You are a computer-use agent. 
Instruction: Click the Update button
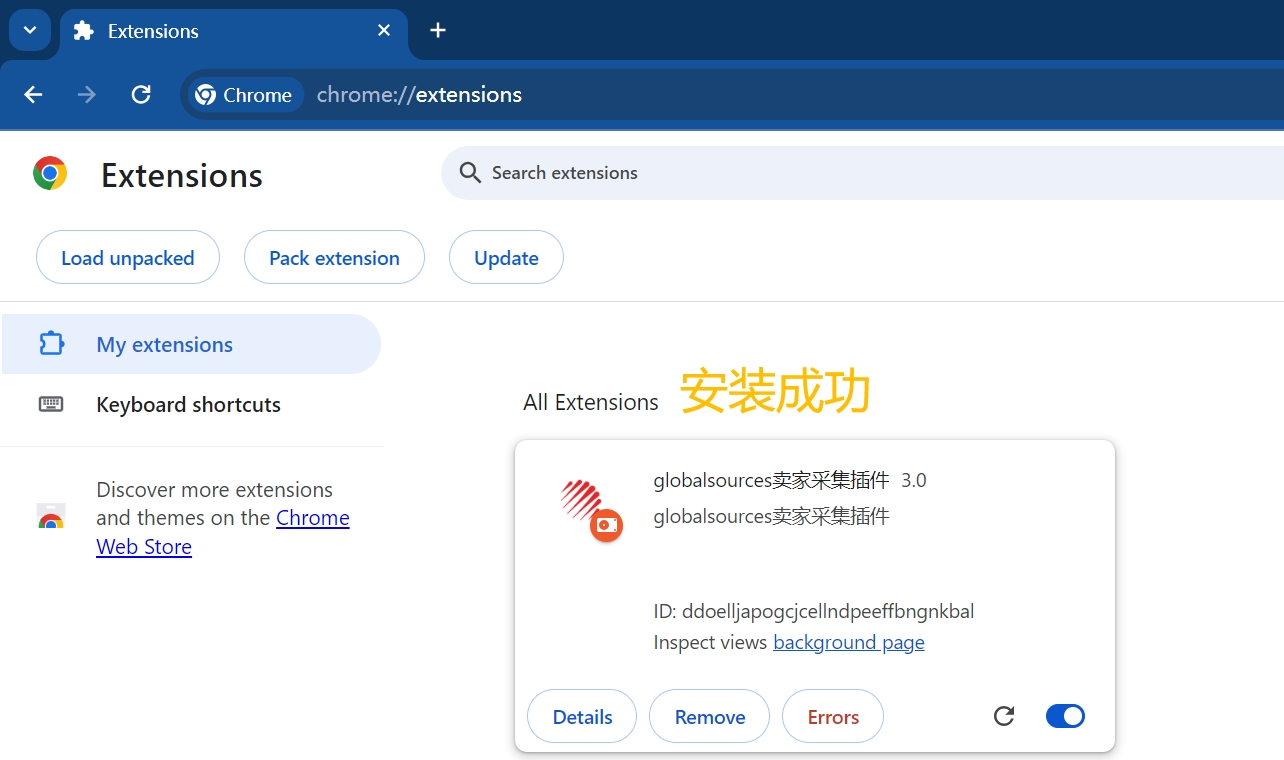[x=506, y=257]
